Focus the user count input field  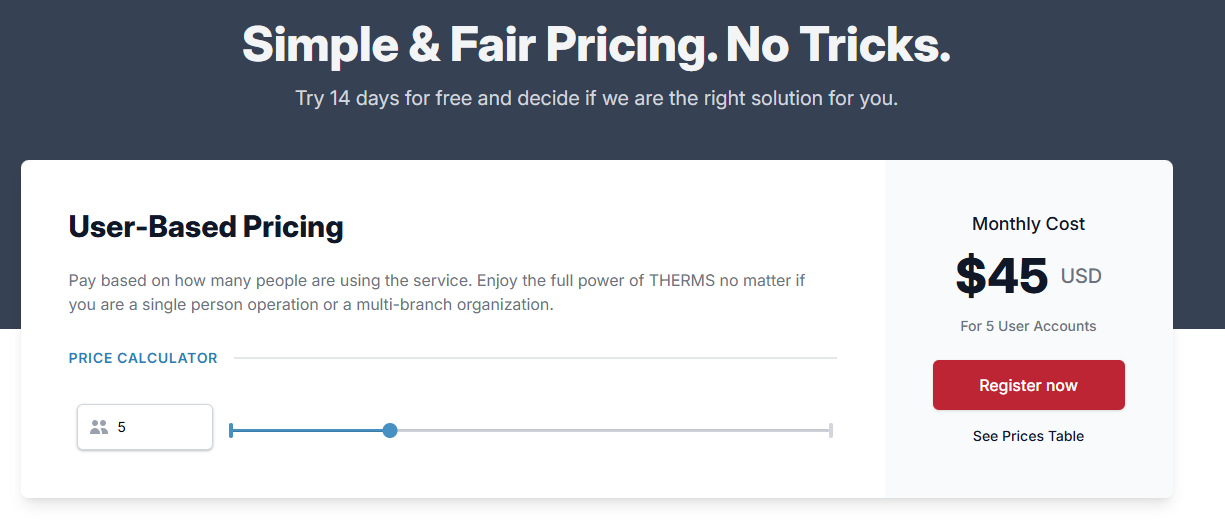[160, 427]
